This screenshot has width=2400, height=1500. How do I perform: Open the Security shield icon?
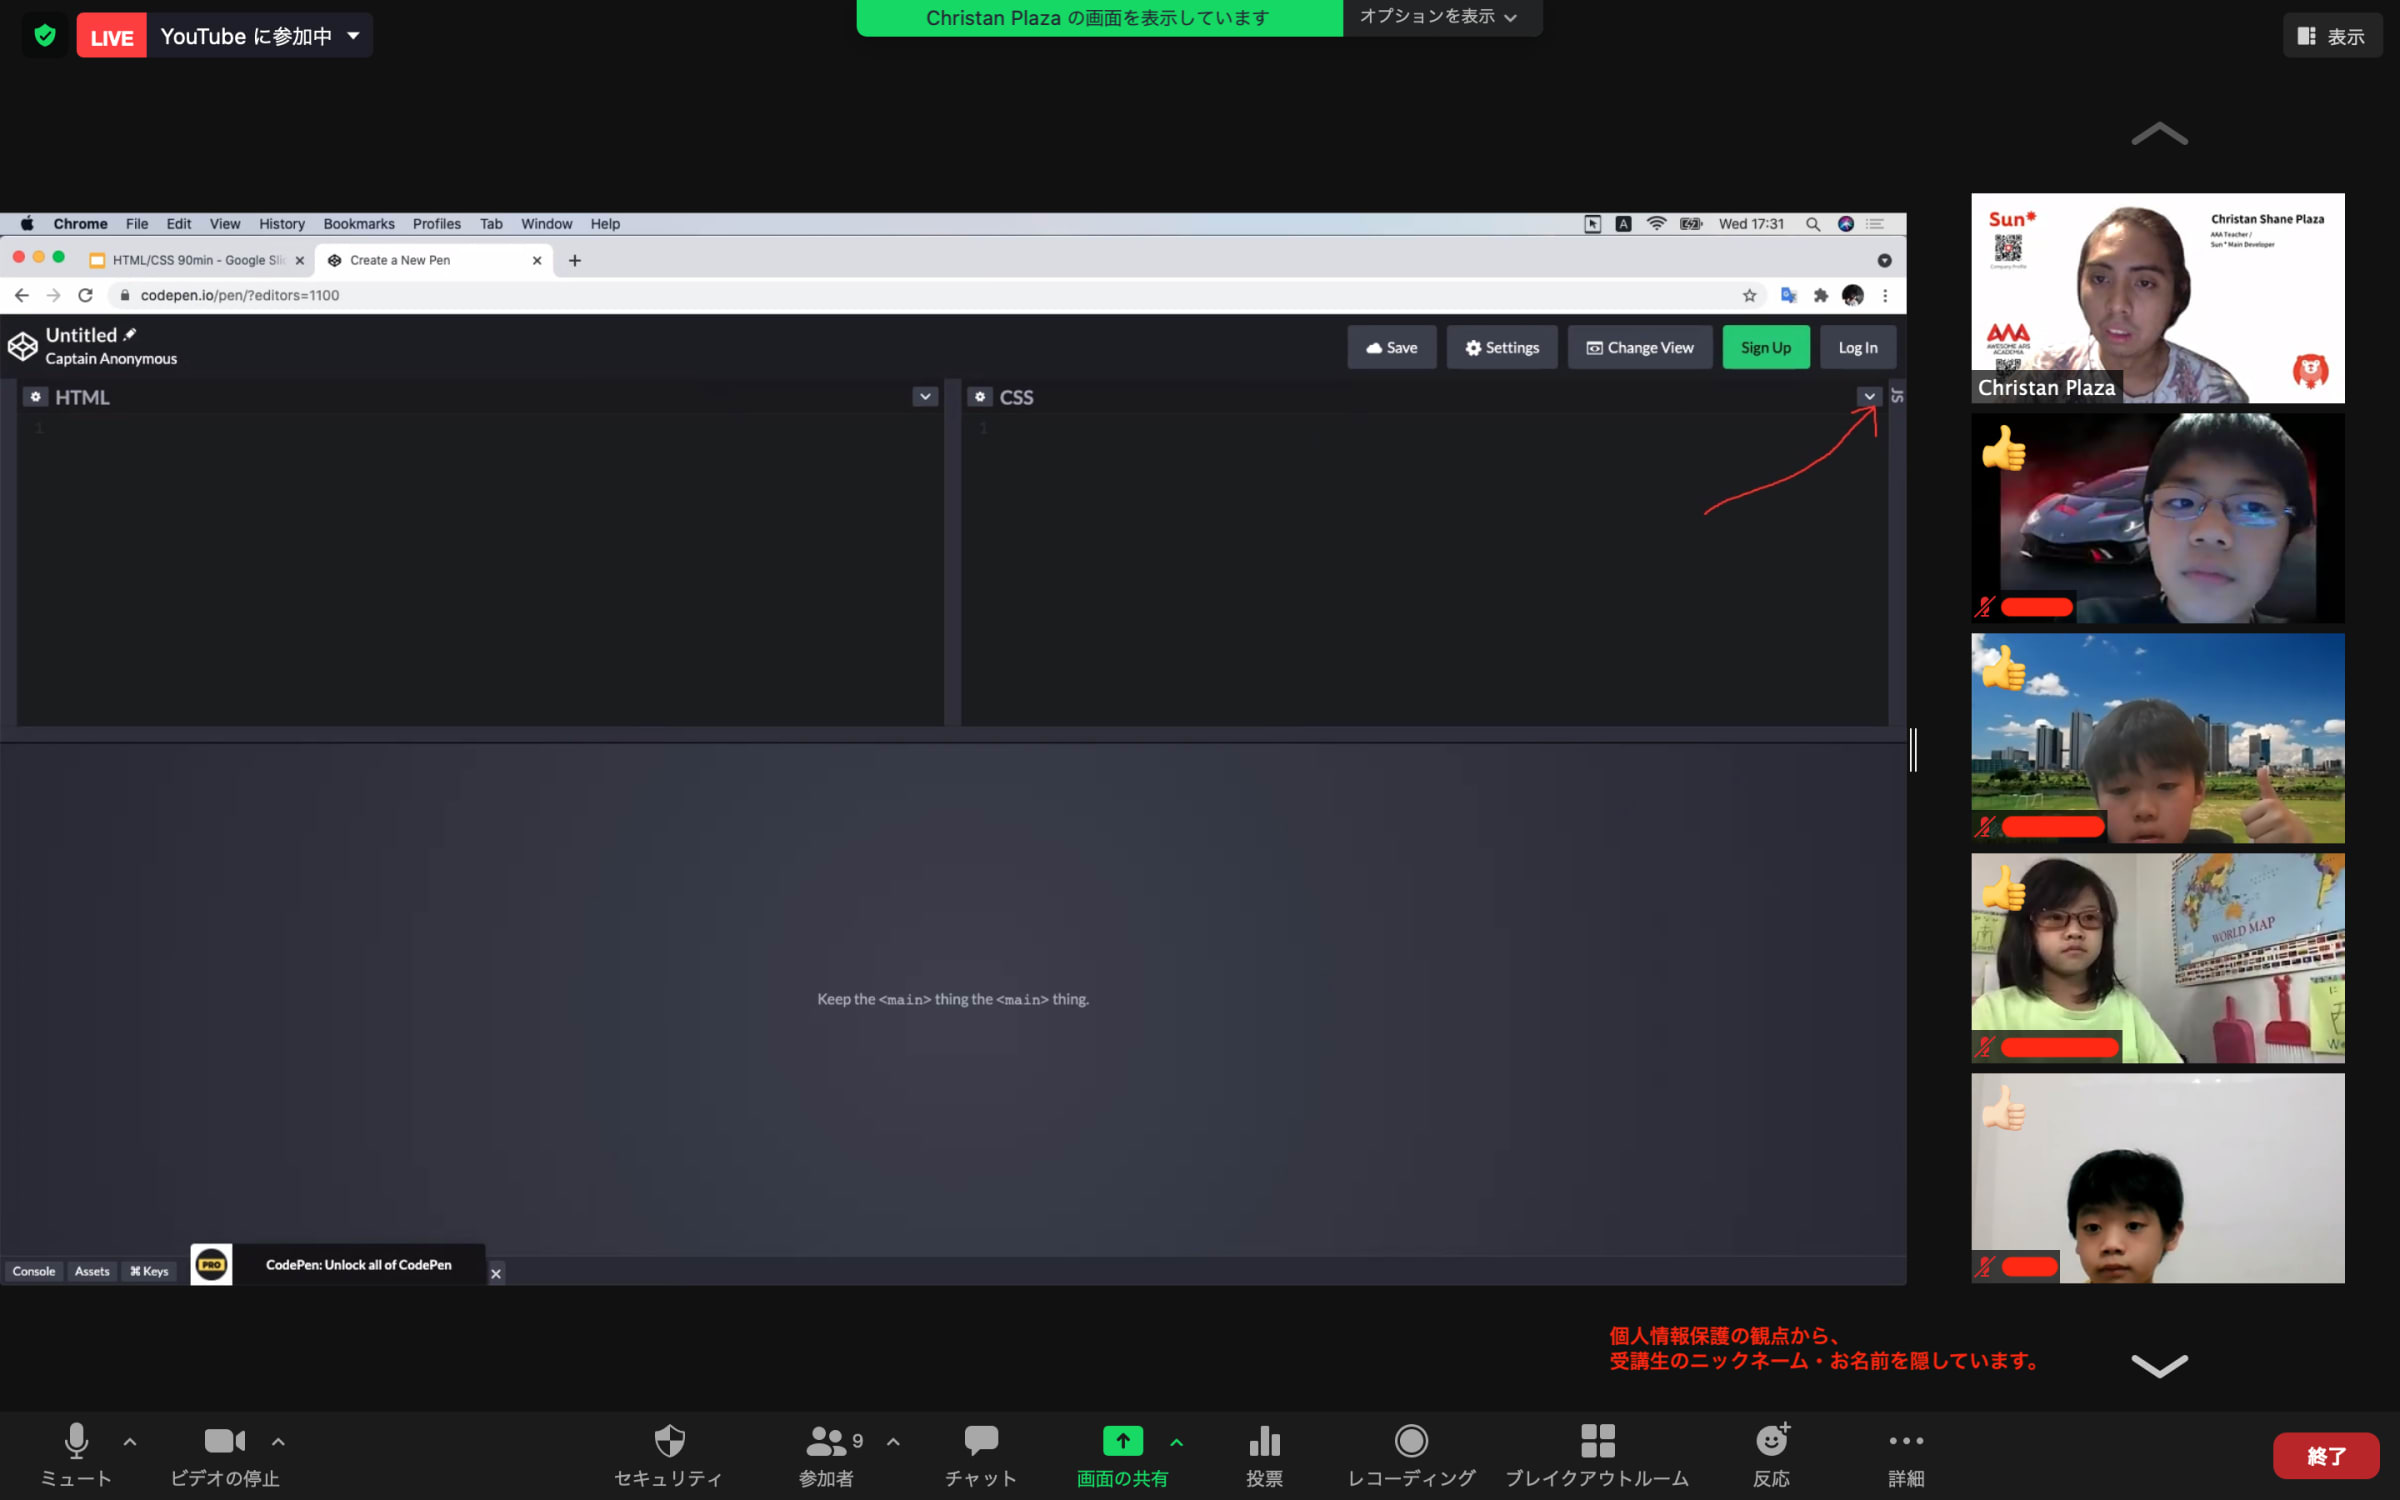[x=668, y=1442]
